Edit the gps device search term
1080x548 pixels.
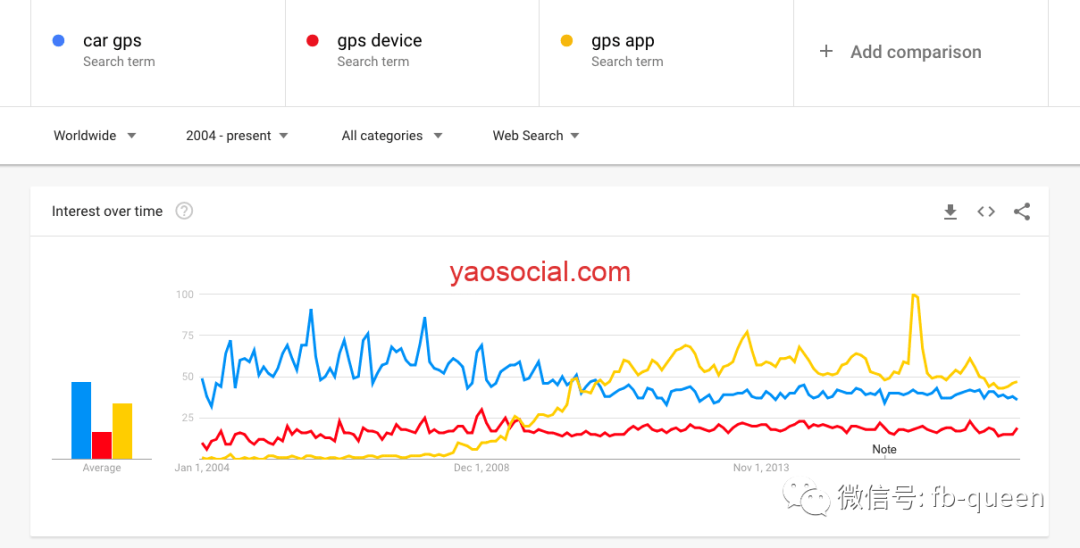379,41
